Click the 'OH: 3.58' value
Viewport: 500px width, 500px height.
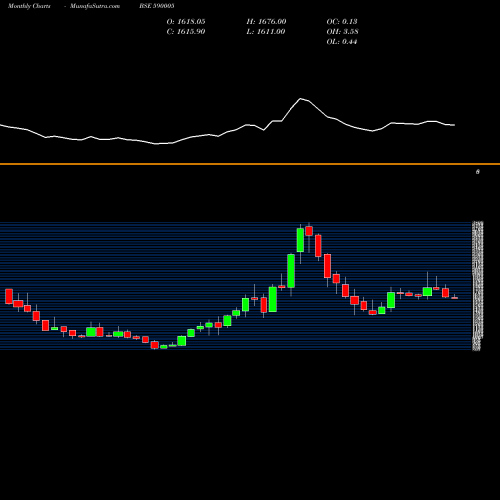[342, 32]
